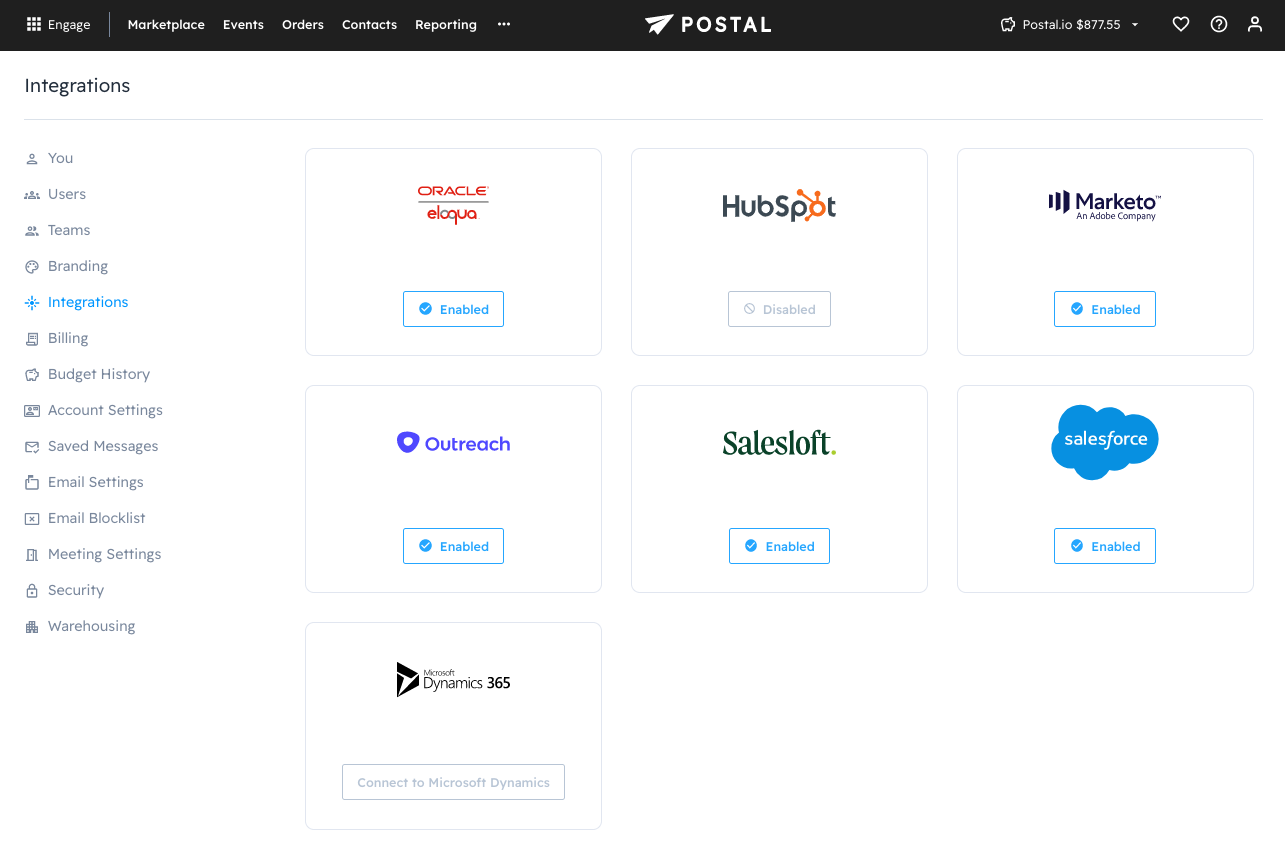Viewport: 1285px width, 846px height.
Task: Open the user profile icon
Action: click(x=1255, y=25)
